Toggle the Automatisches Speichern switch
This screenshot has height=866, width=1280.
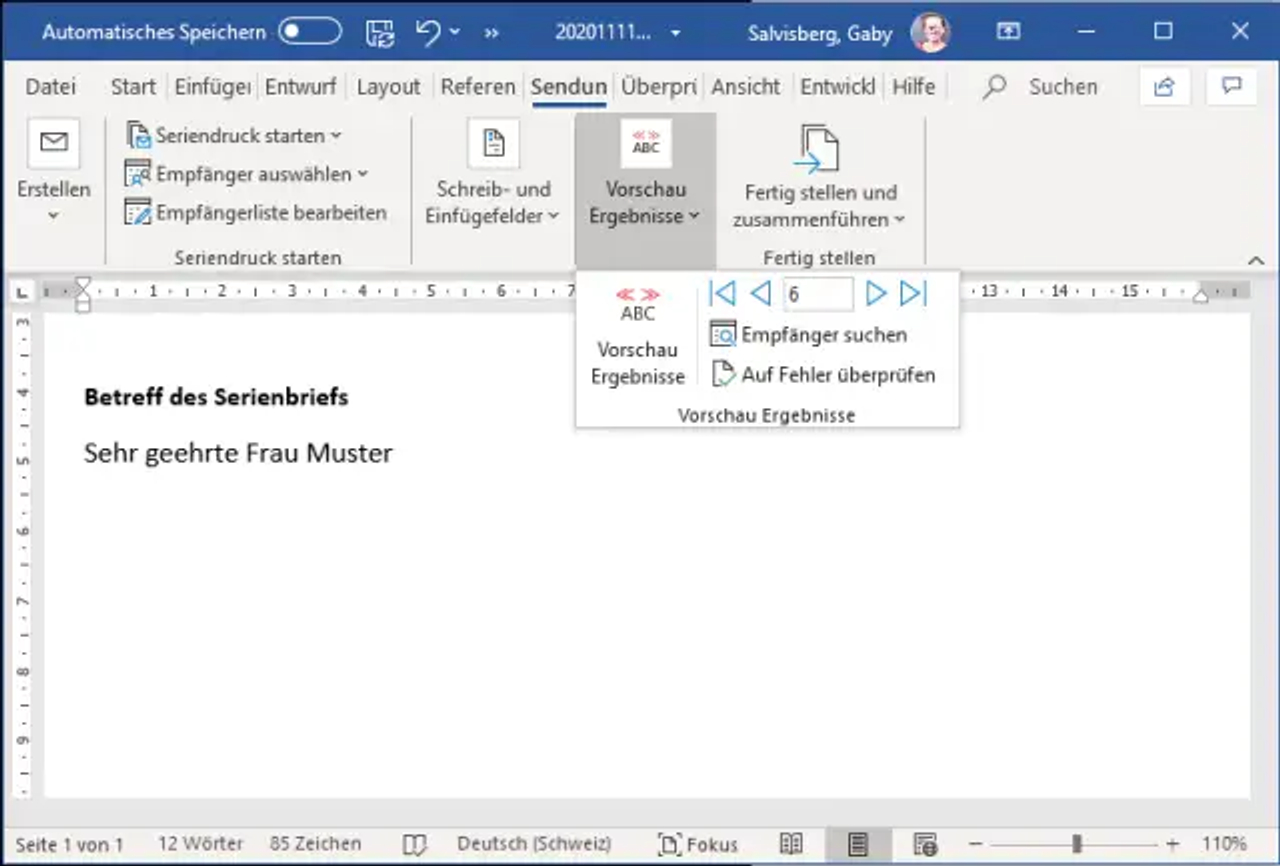click(x=310, y=32)
